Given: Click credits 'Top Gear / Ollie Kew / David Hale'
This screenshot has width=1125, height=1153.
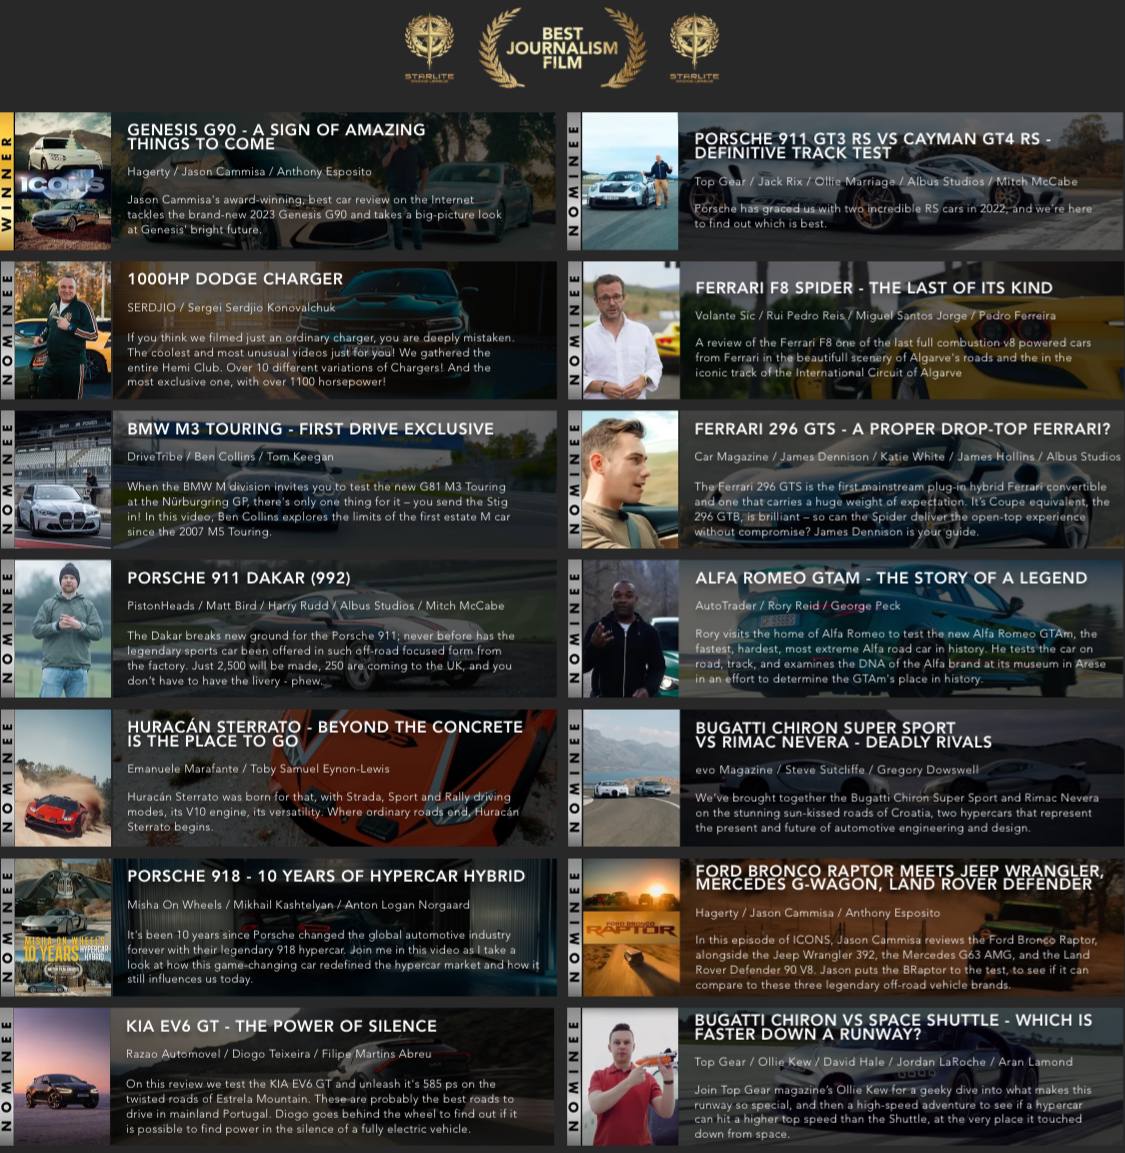Looking at the screenshot, I should 883,1062.
